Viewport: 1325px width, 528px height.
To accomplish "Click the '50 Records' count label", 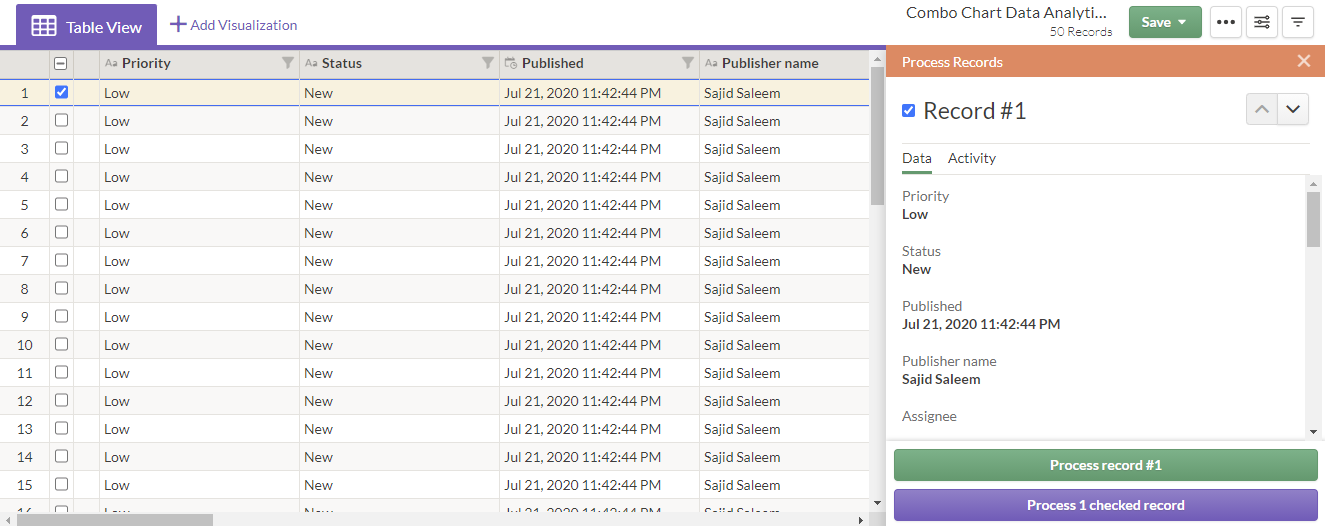I will (x=1081, y=32).
